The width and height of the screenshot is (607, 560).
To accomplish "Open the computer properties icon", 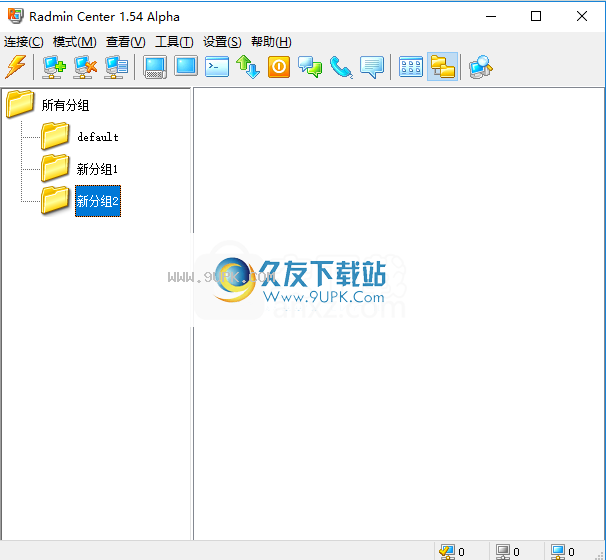I will [x=116, y=67].
